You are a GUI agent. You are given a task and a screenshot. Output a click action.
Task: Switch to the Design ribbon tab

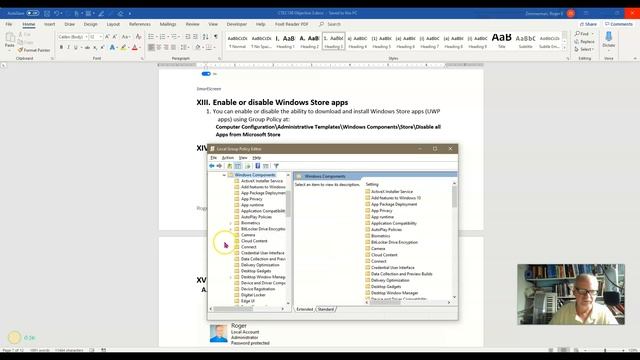click(x=90, y=24)
